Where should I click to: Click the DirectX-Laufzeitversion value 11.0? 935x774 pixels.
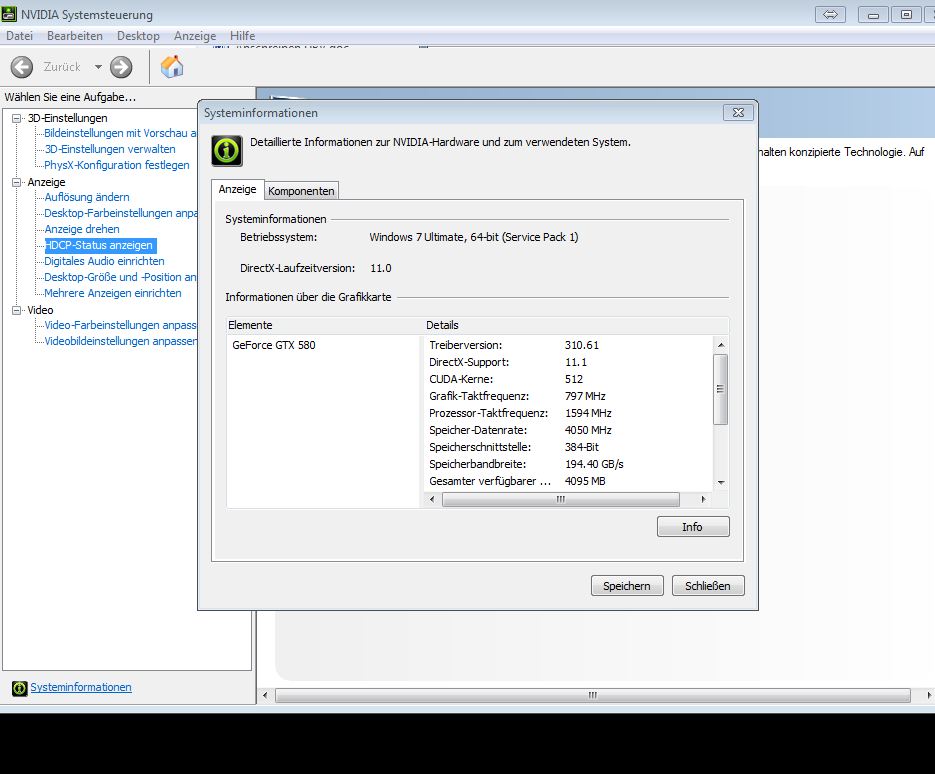pyautogui.click(x=380, y=268)
